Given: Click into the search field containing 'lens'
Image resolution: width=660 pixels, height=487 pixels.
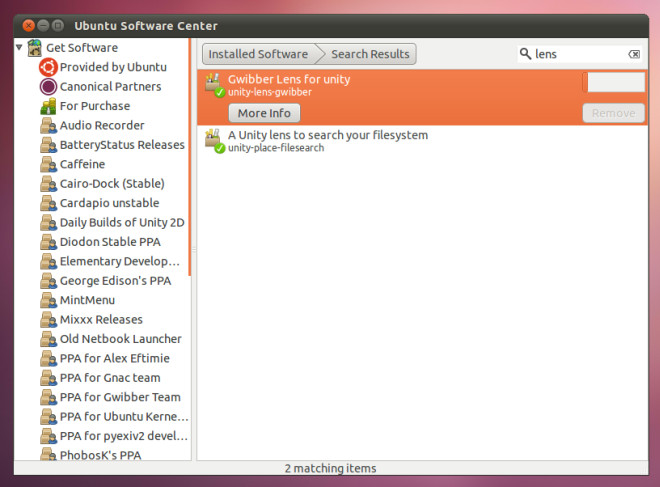Looking at the screenshot, I should (579, 54).
